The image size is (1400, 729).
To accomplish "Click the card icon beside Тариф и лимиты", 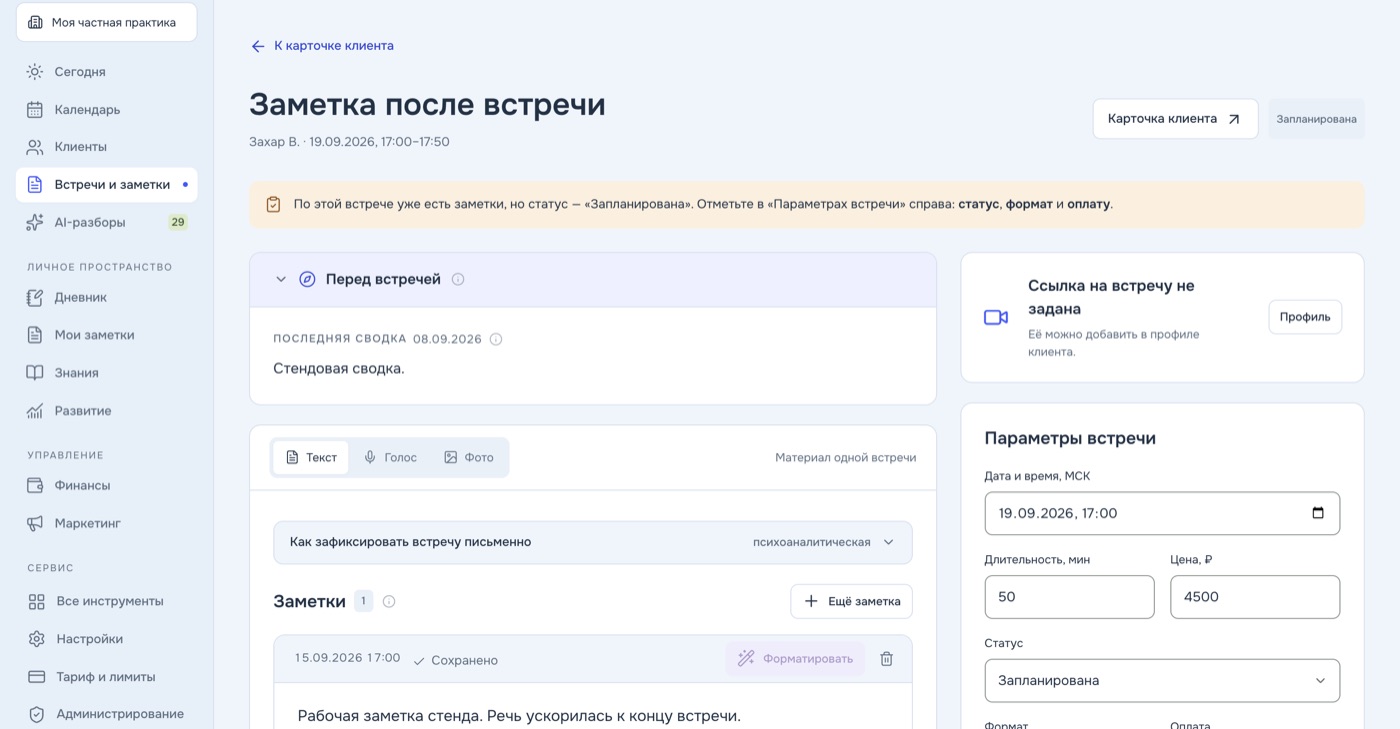I will click(37, 677).
